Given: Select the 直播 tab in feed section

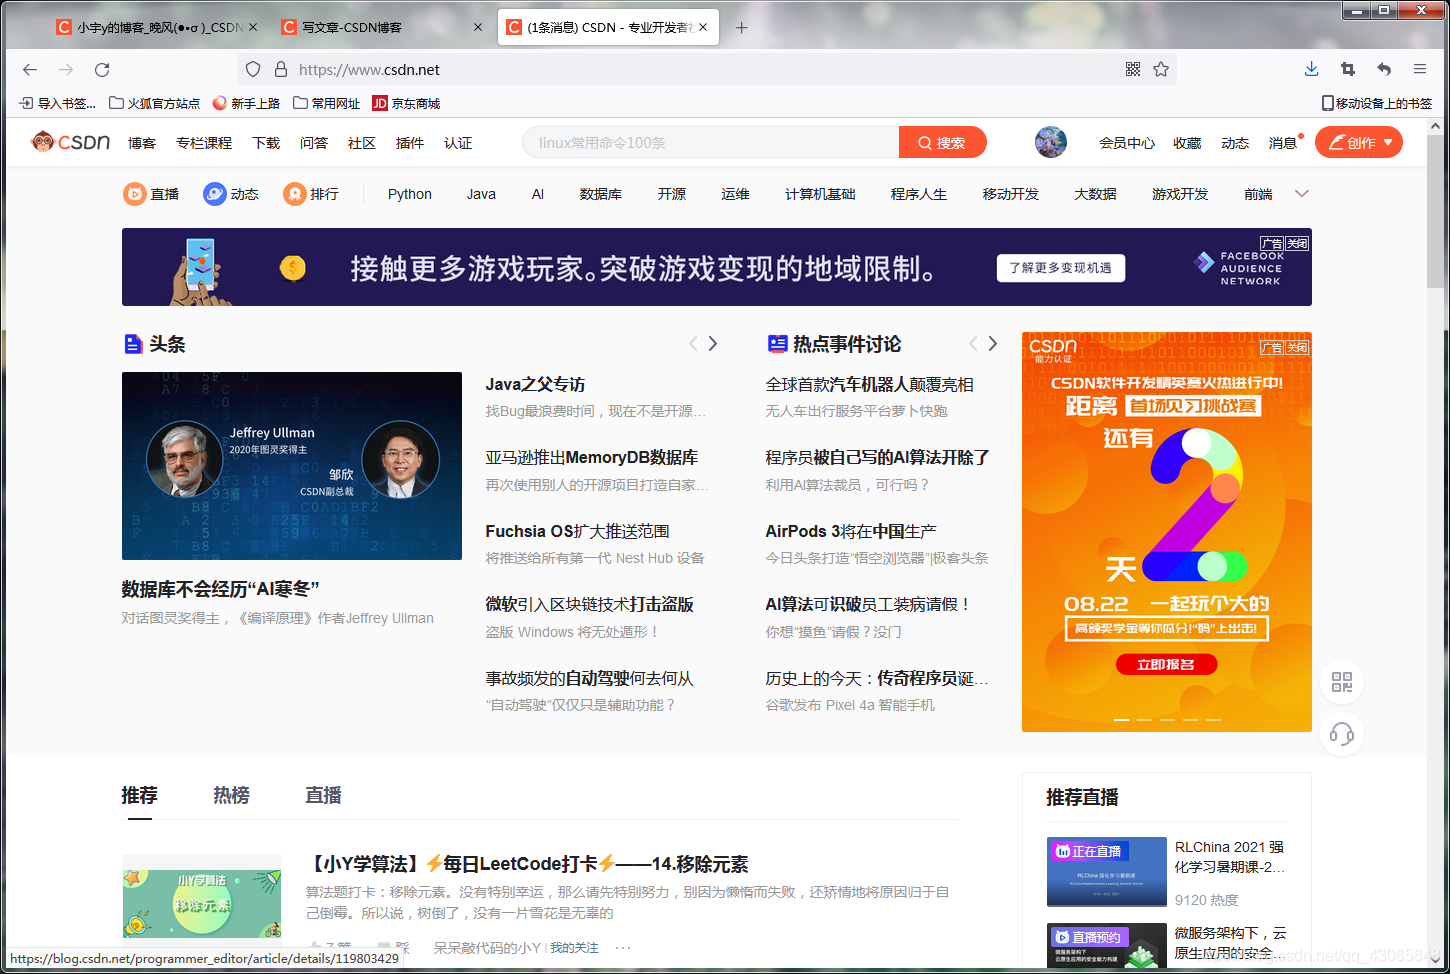Looking at the screenshot, I should coord(323,795).
